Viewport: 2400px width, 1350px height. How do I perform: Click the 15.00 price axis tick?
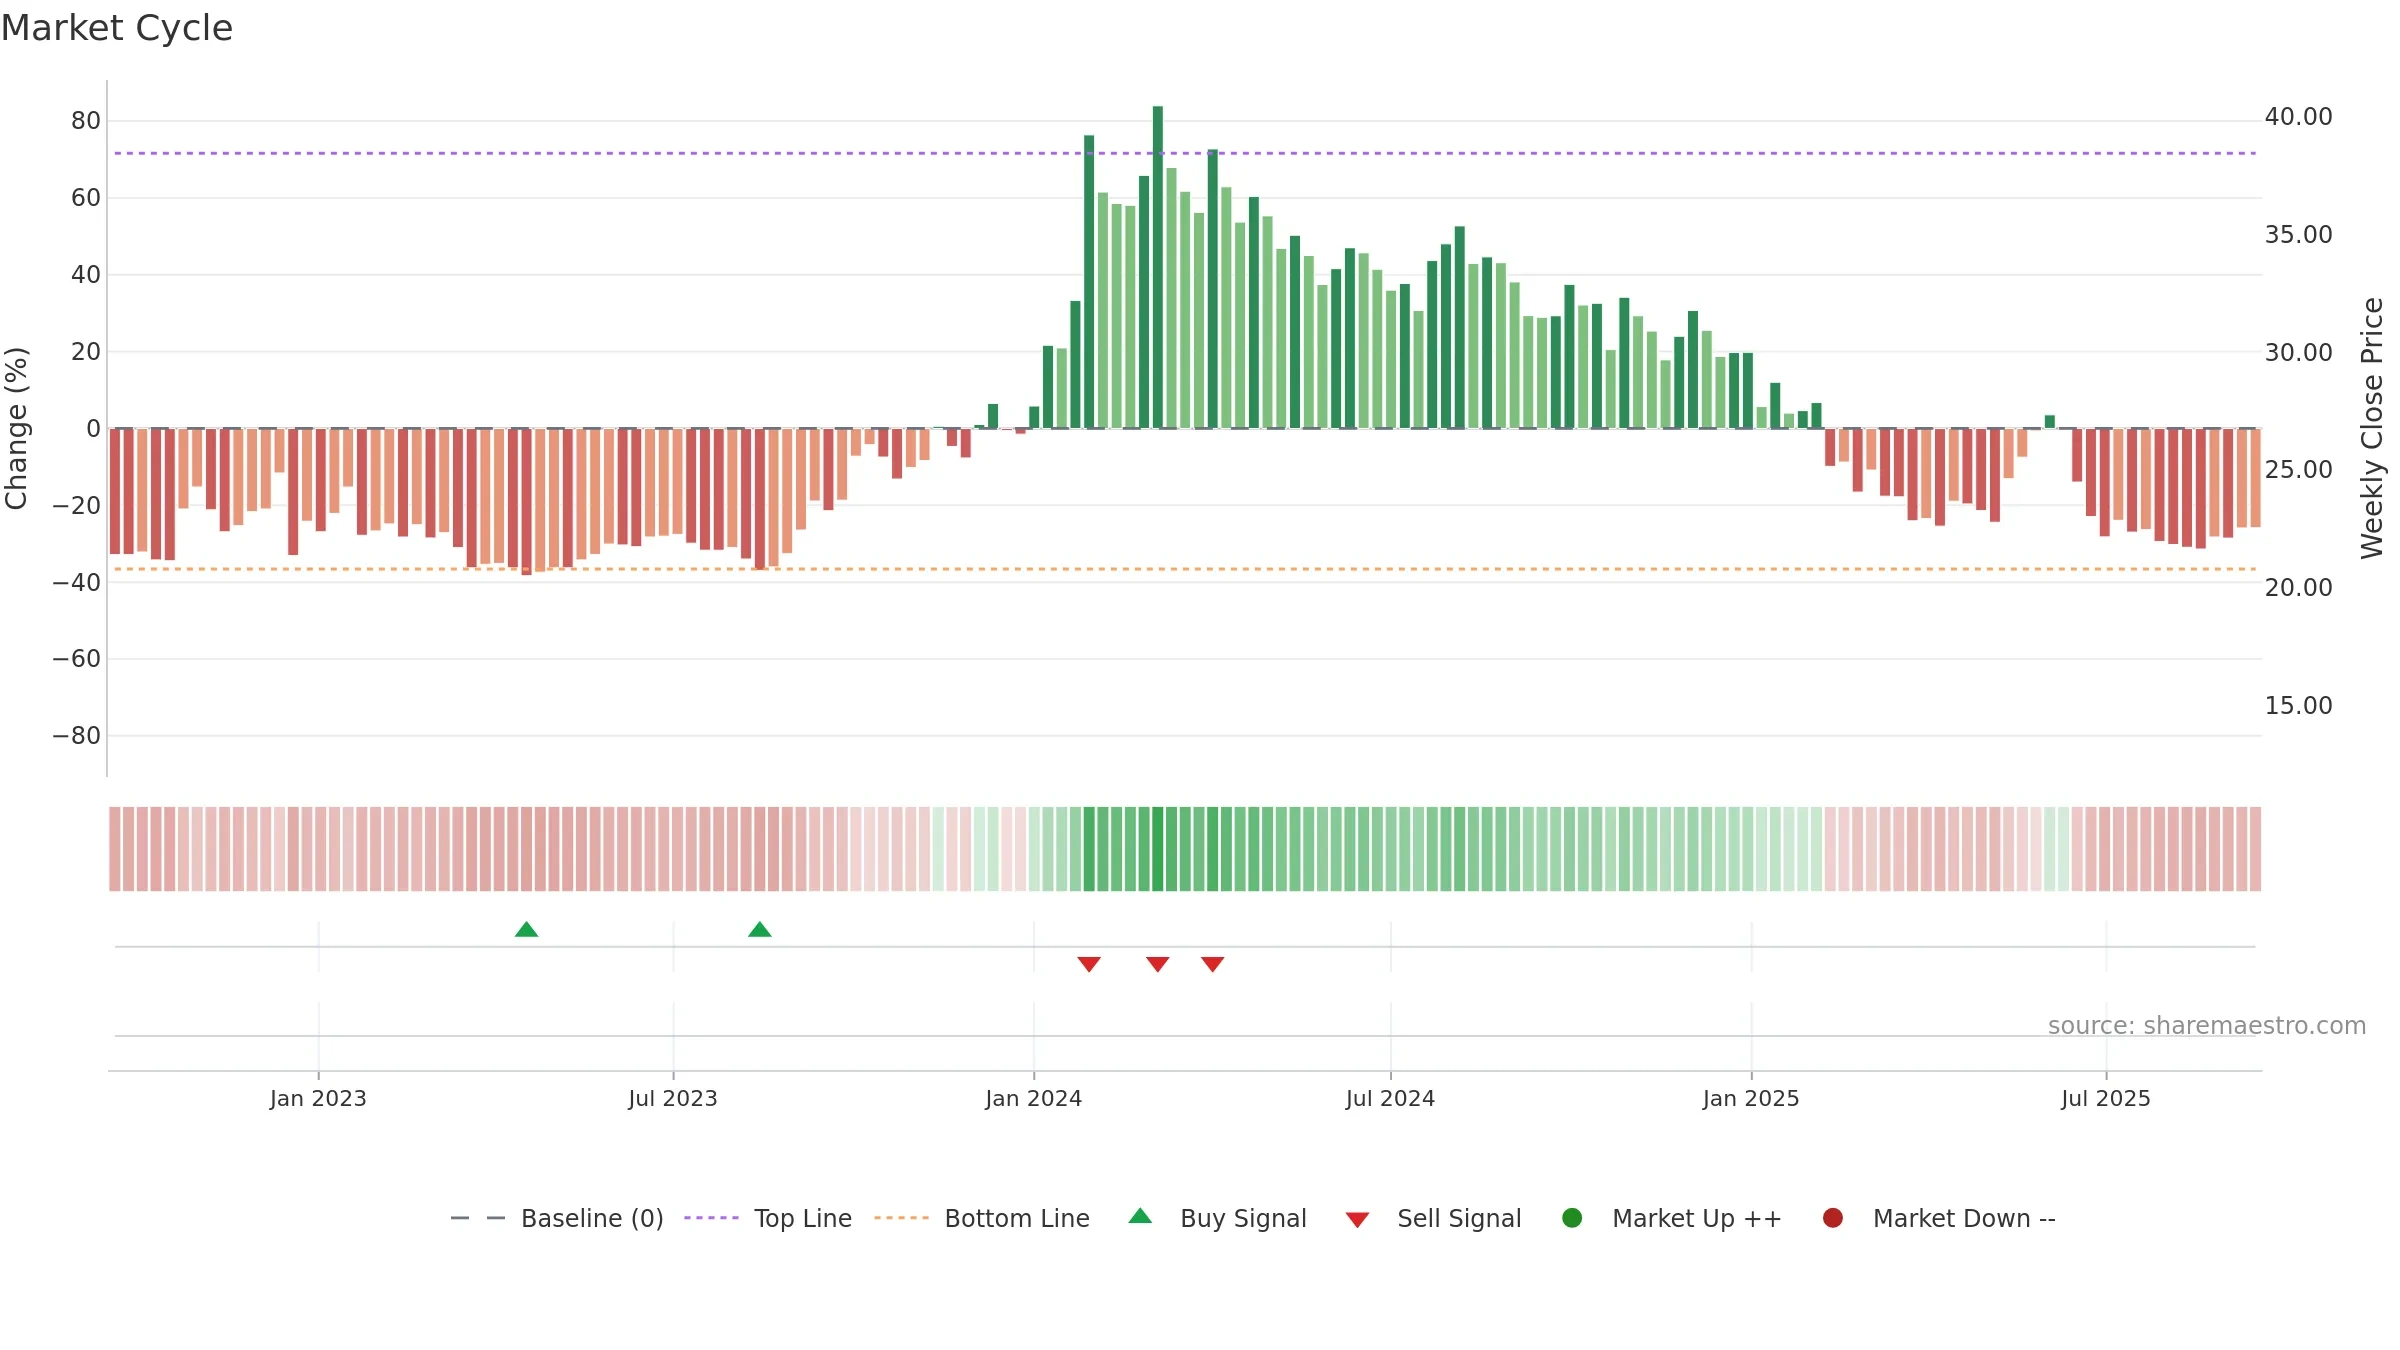tap(2299, 706)
